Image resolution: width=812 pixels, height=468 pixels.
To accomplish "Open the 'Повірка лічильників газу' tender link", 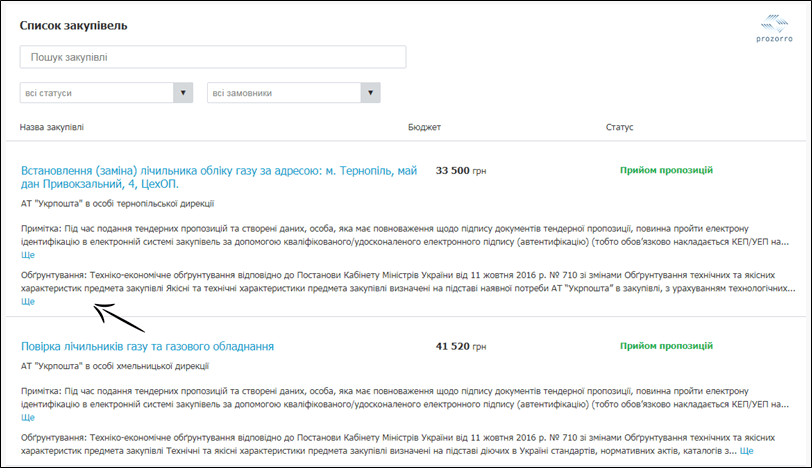I will 147,346.
